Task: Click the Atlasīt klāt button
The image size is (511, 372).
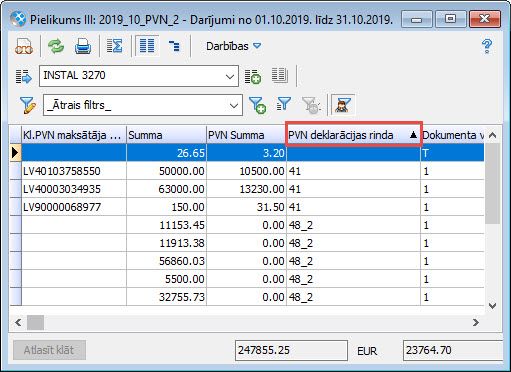Action: point(49,350)
